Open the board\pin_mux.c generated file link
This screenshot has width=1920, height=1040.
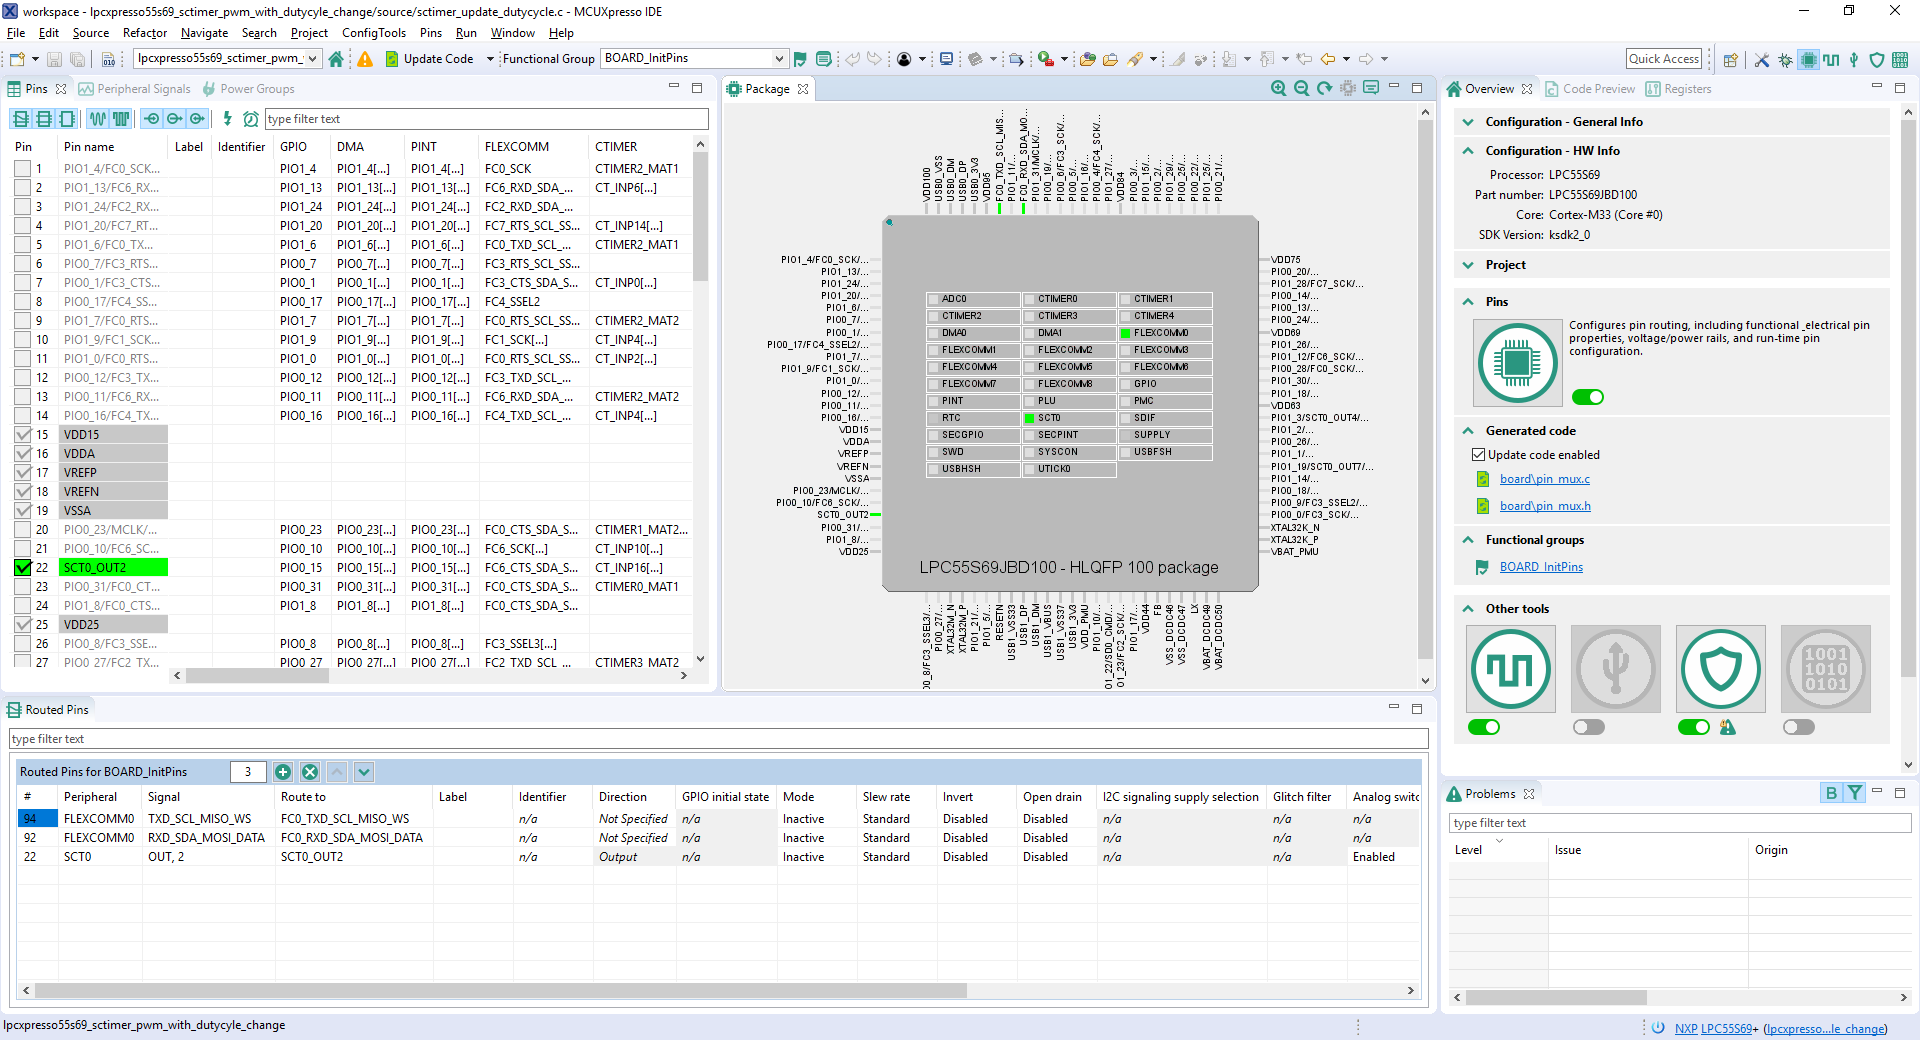pos(1544,479)
